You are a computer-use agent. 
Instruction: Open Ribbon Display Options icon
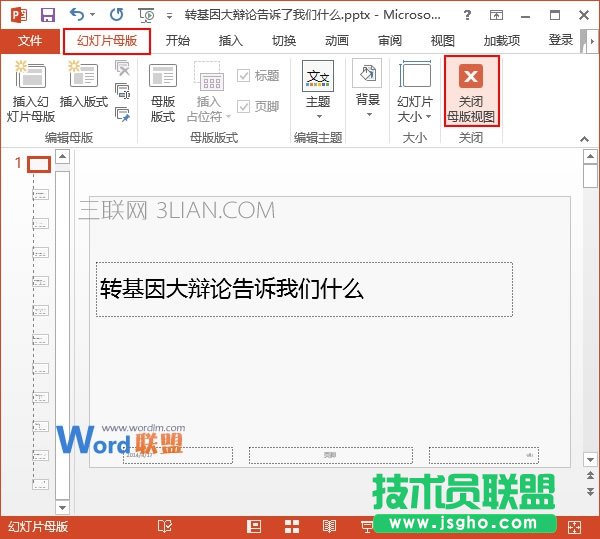(496, 15)
